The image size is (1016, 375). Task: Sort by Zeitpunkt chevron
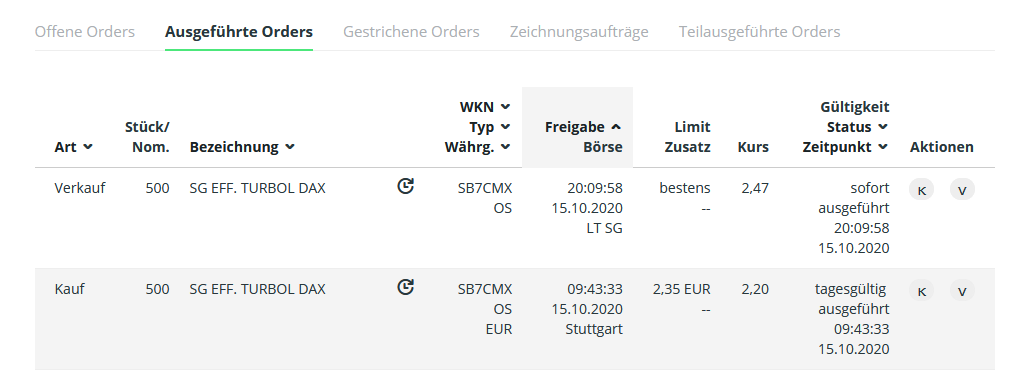point(883,147)
